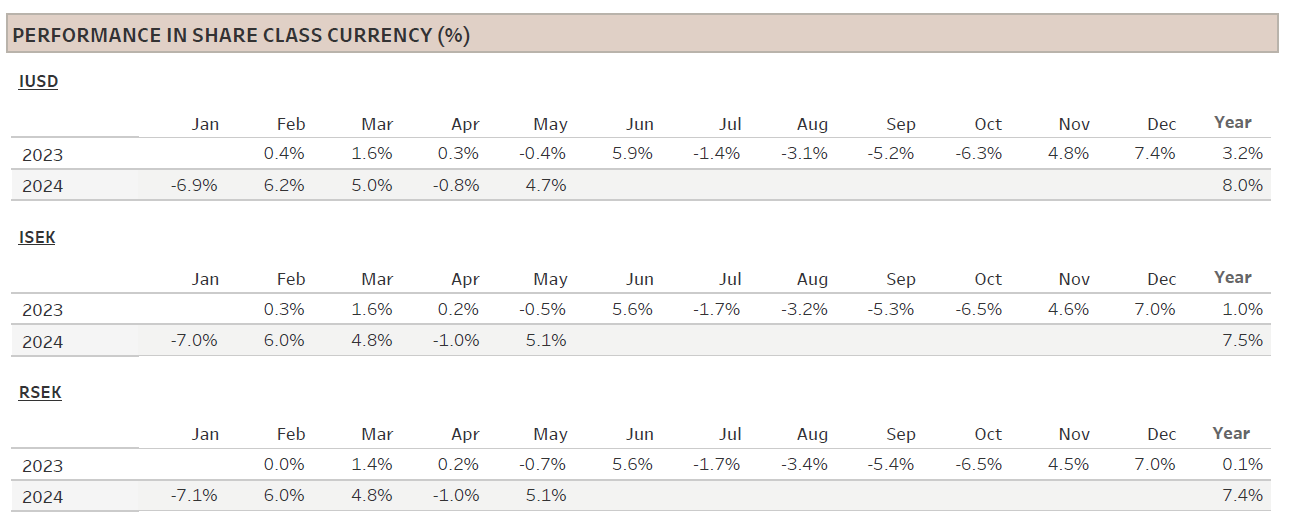Select IUSD 2024 yearly return 8.0%
This screenshot has width=1290, height=521.
point(1244,185)
